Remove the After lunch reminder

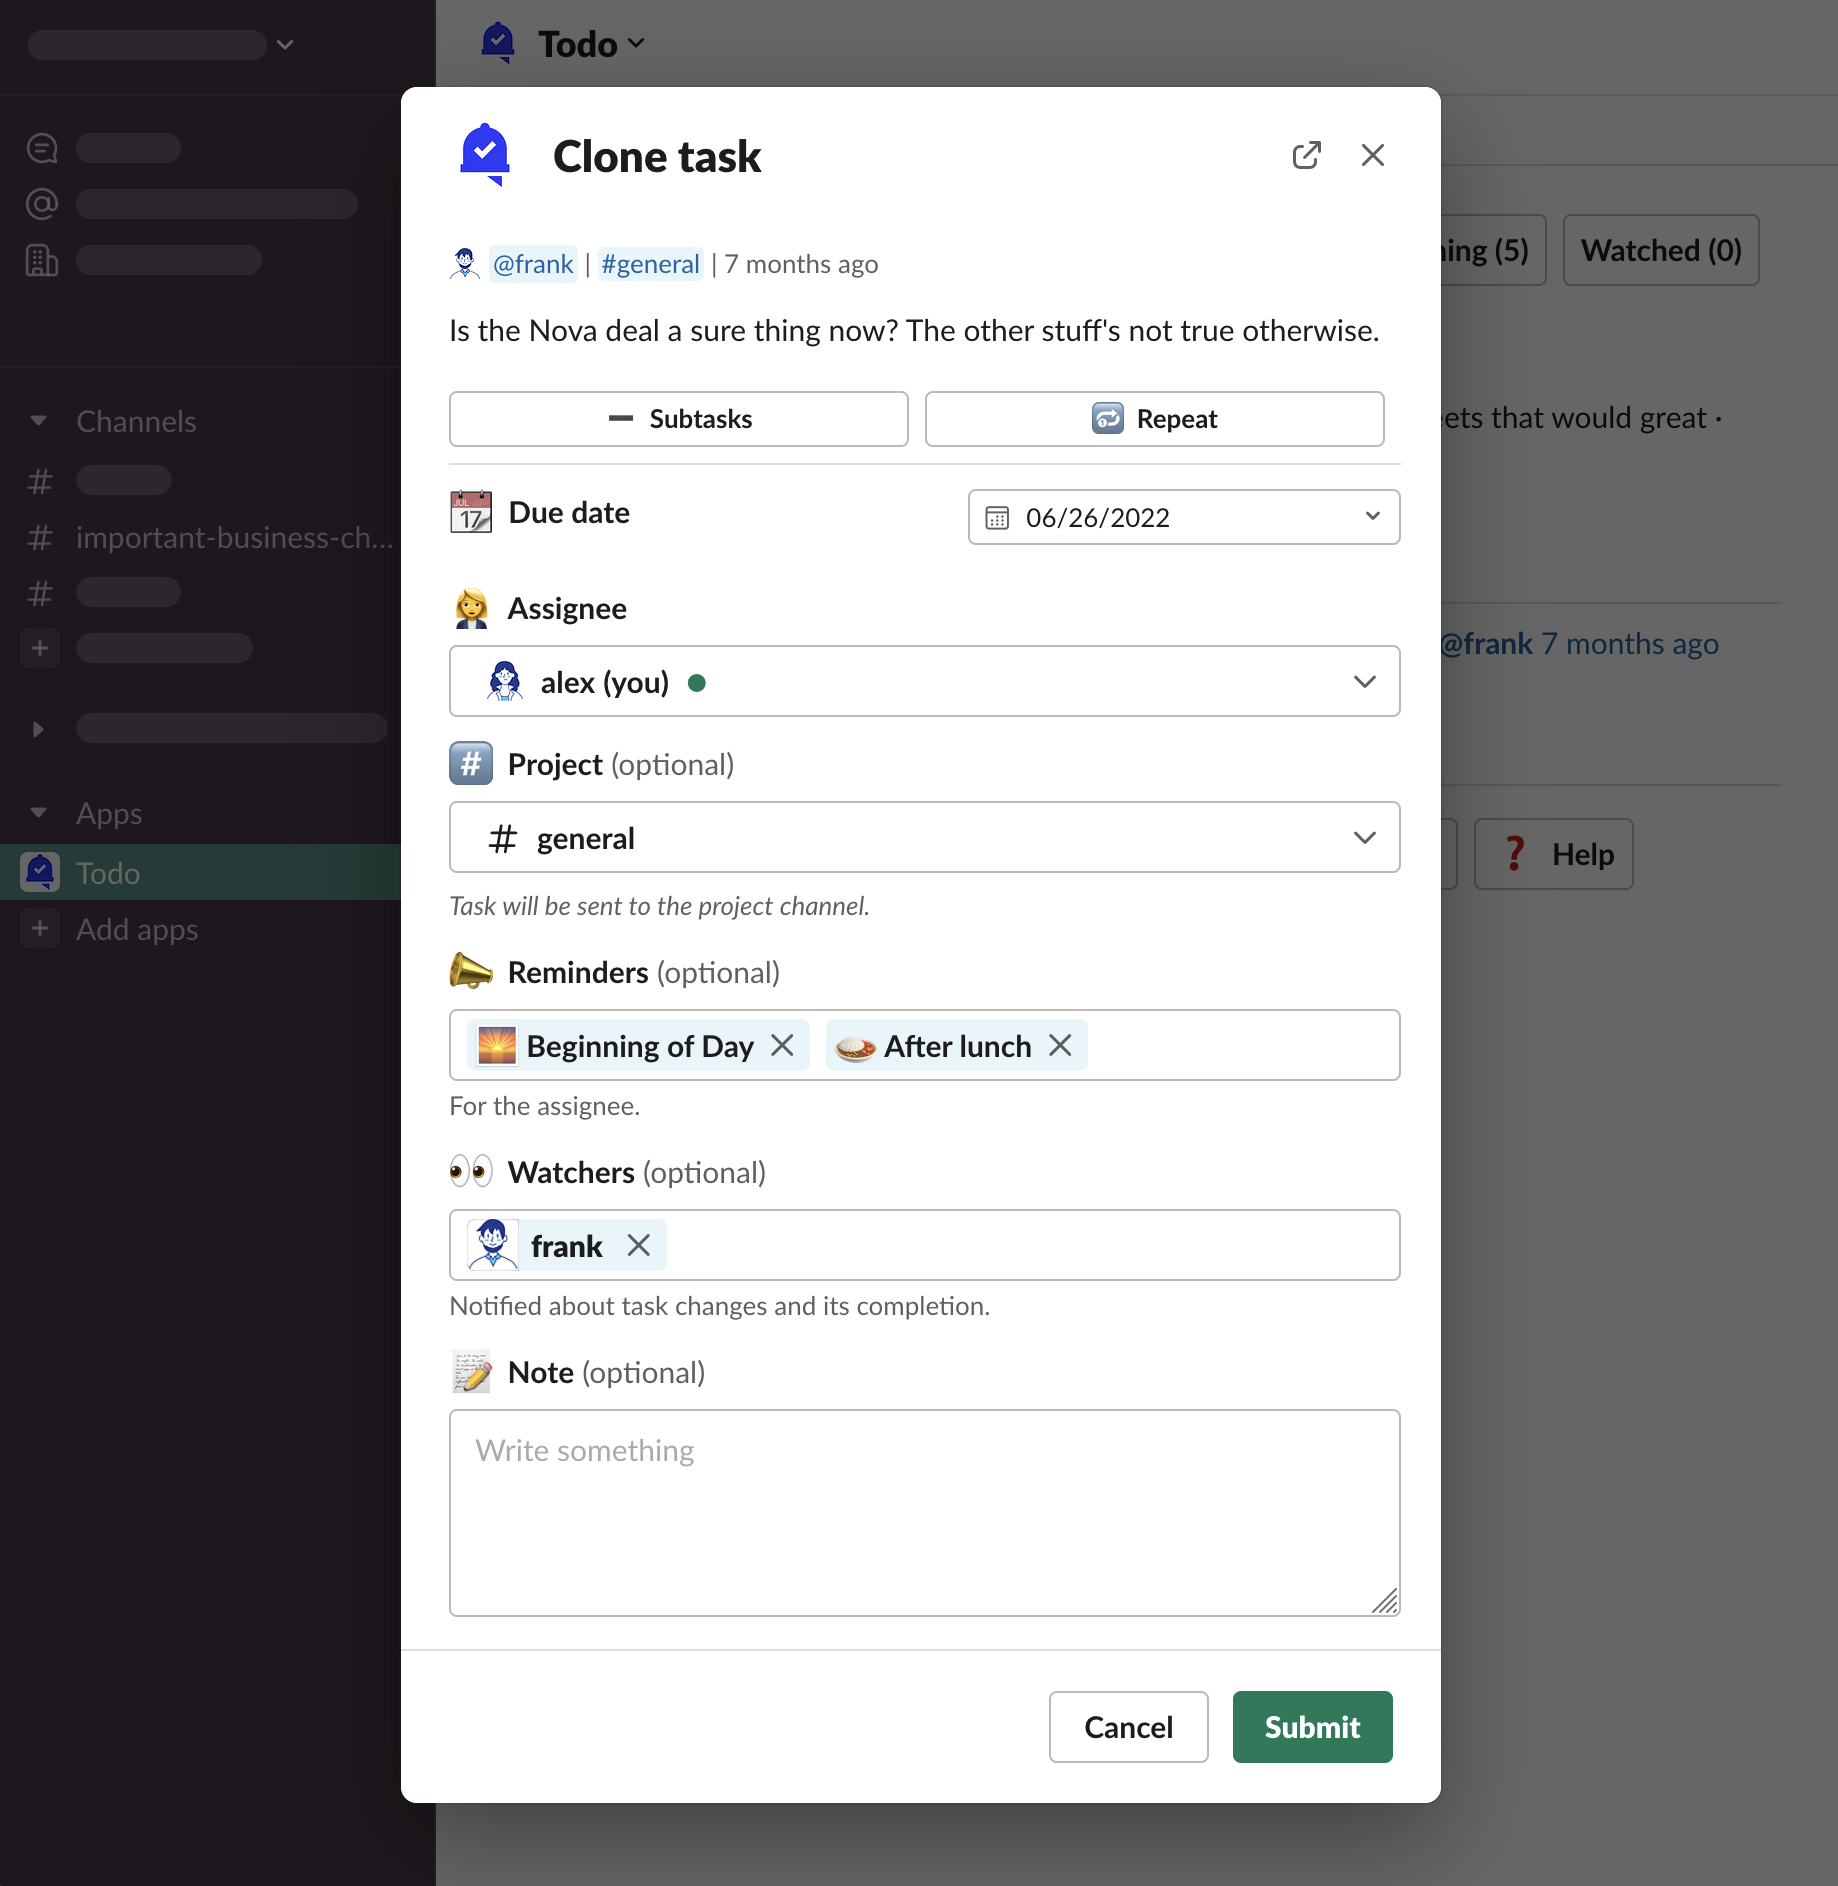pos(1060,1045)
